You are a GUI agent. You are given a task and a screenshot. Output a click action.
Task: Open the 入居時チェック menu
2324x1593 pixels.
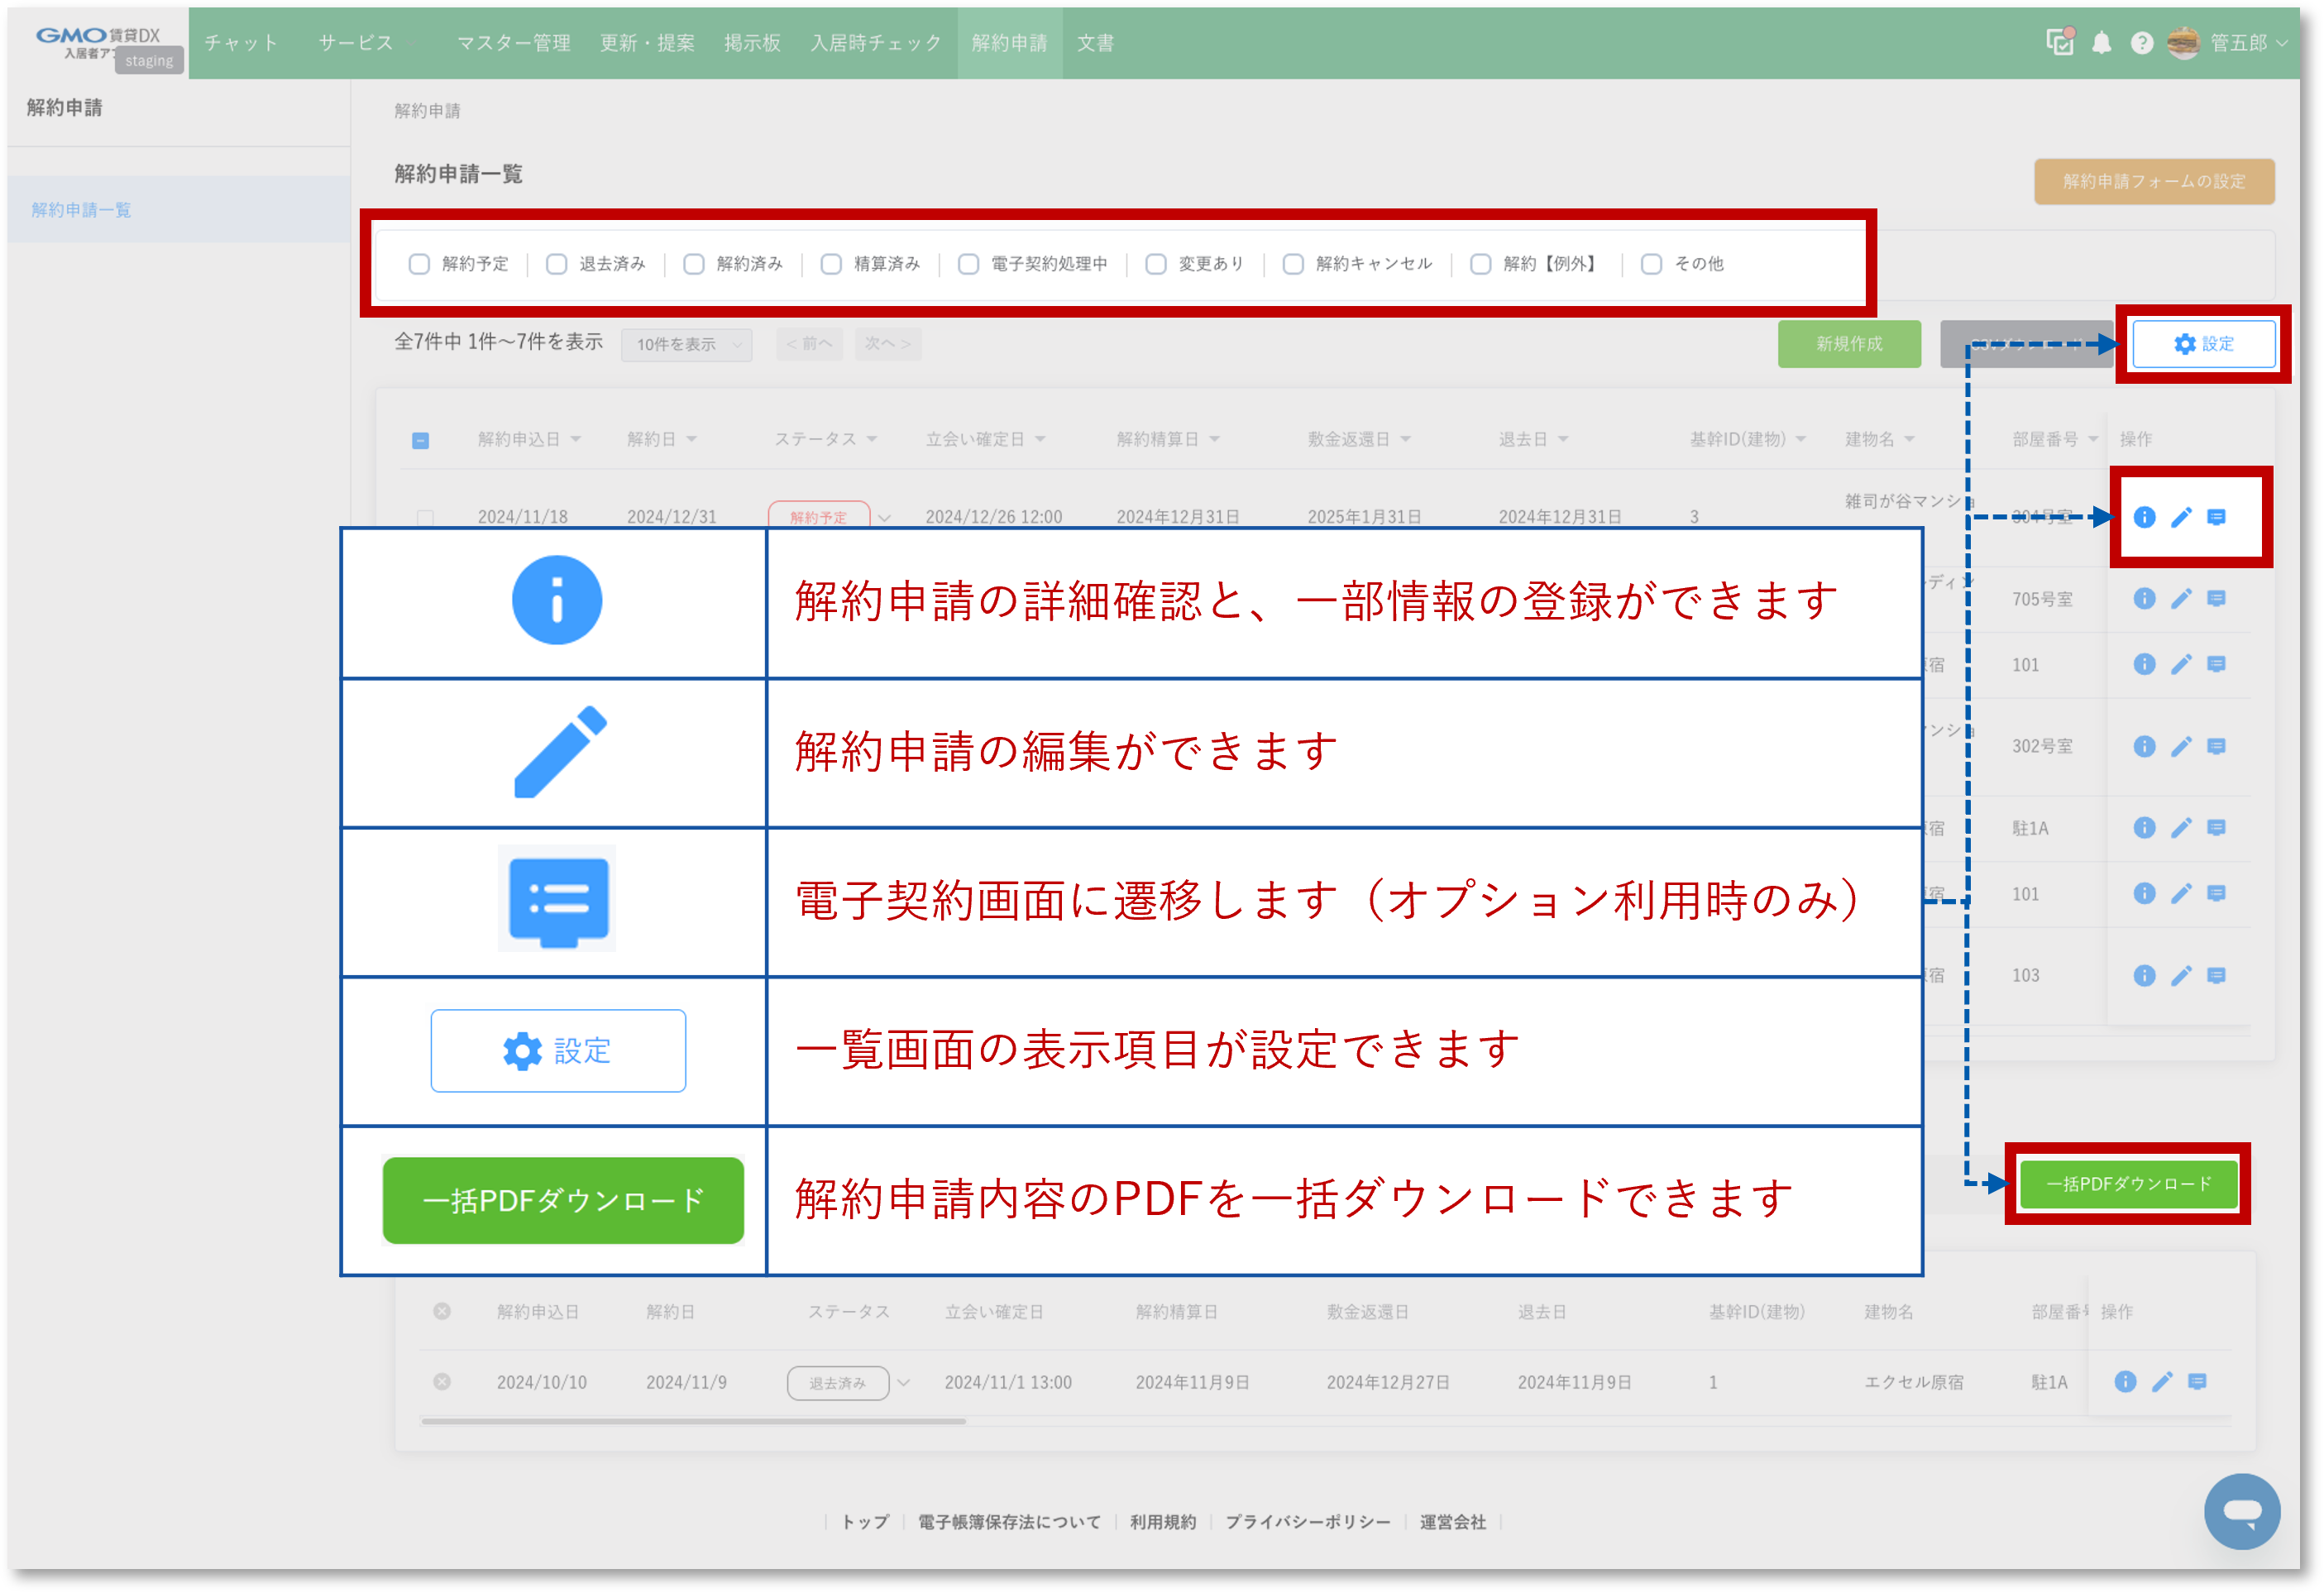[875, 43]
